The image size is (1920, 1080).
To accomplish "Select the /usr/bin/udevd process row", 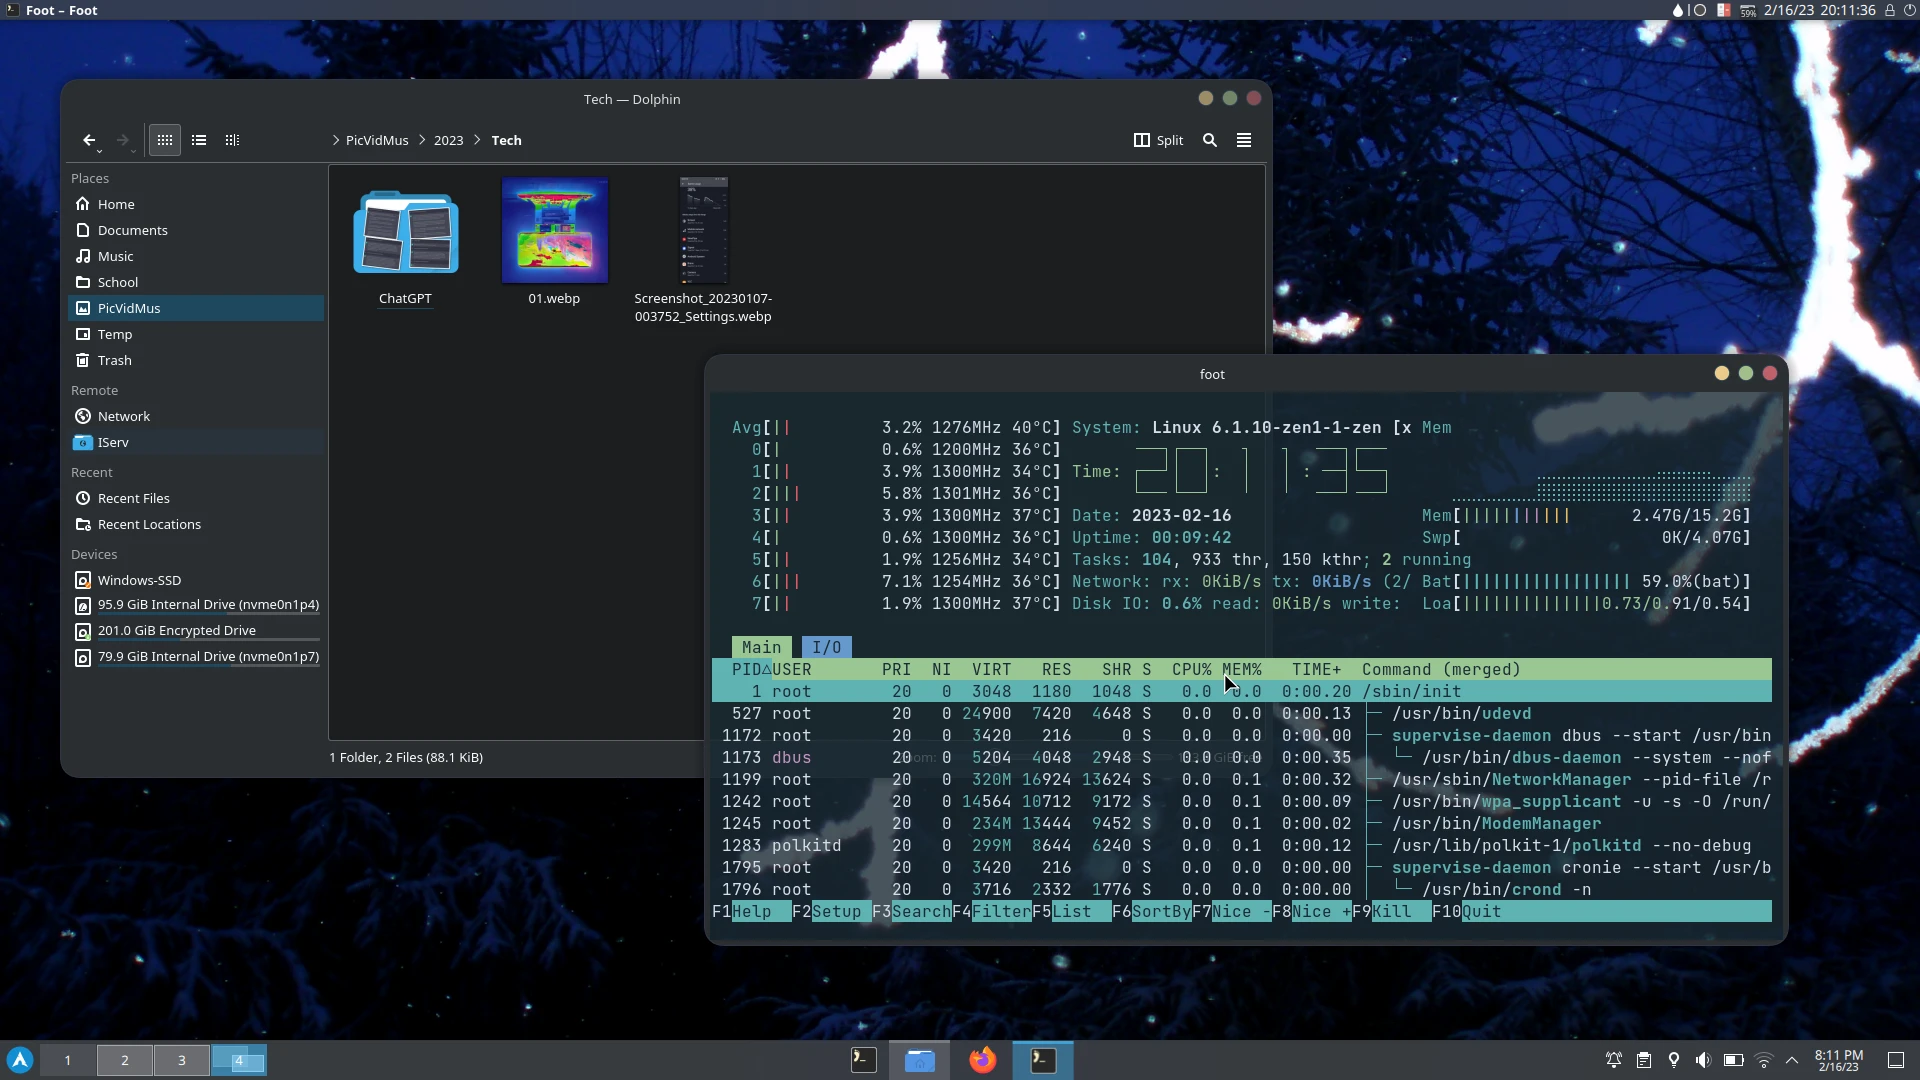I will (1241, 713).
